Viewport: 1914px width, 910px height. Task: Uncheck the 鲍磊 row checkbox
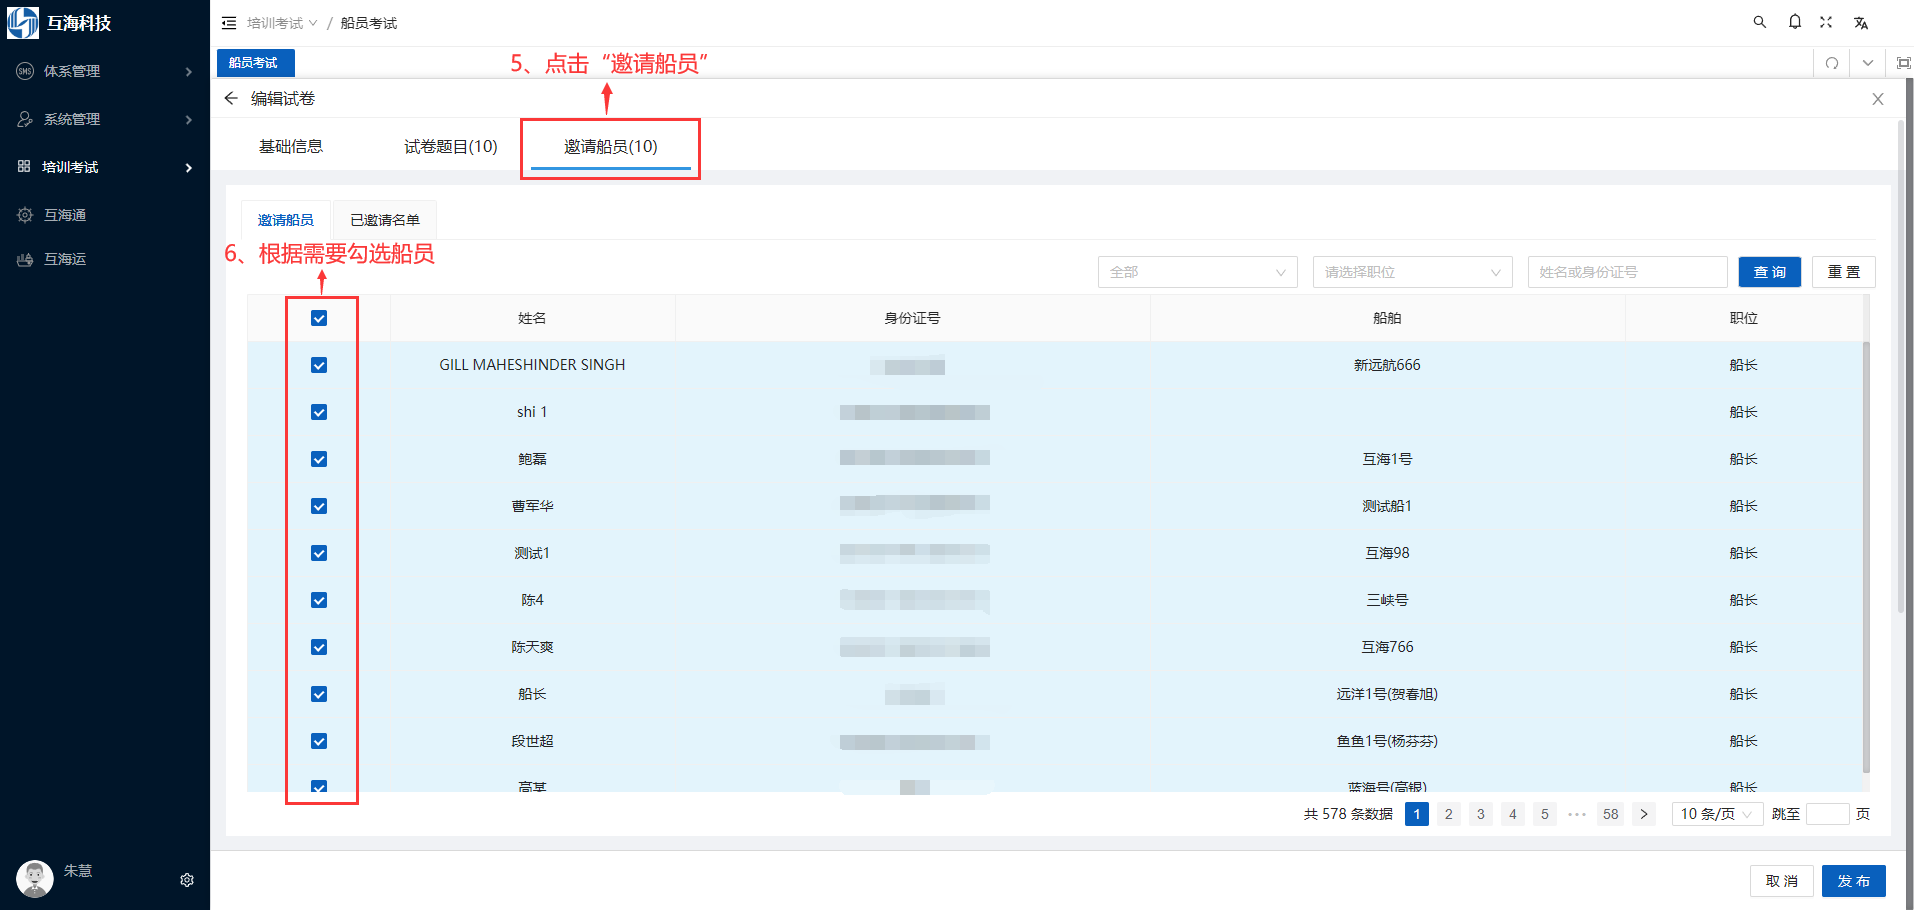319,459
